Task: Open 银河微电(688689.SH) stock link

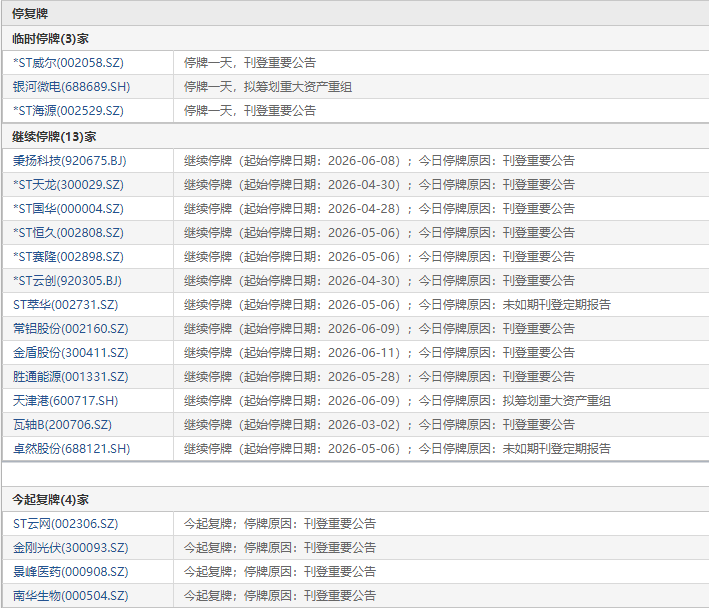Action: 71,87
